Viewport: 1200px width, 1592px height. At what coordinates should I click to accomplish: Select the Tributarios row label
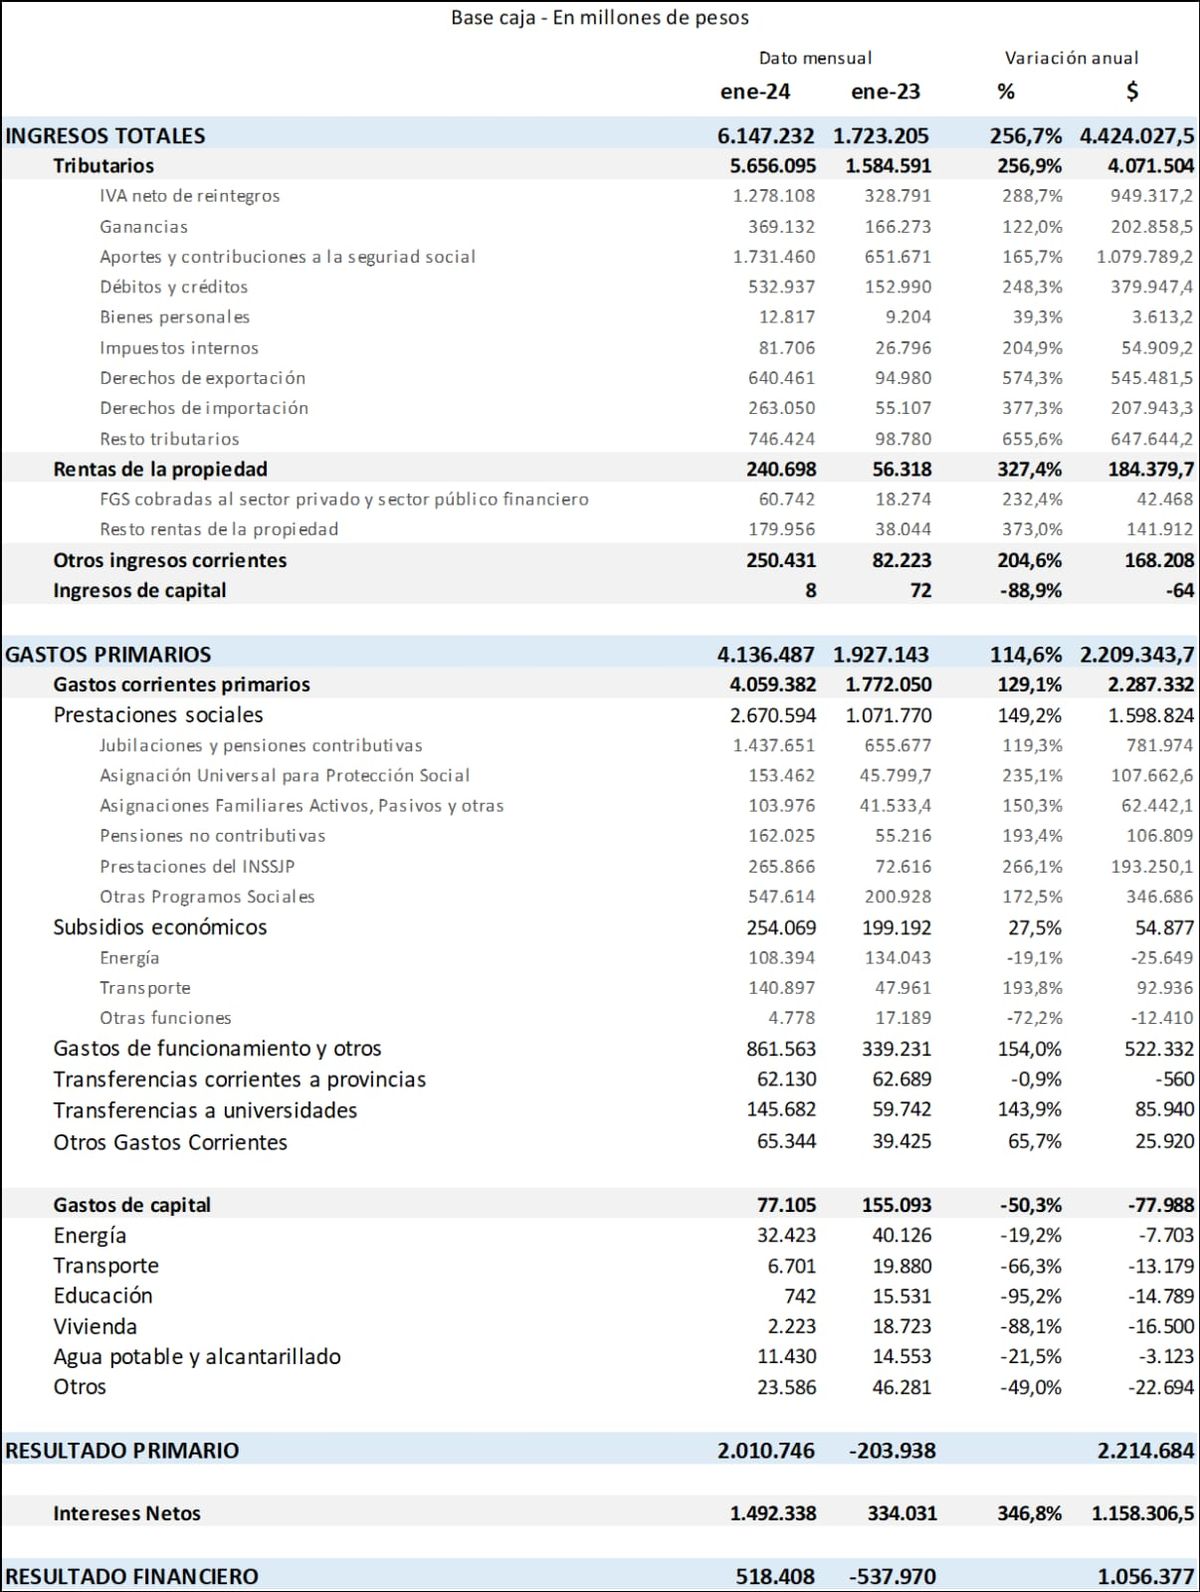[103, 166]
